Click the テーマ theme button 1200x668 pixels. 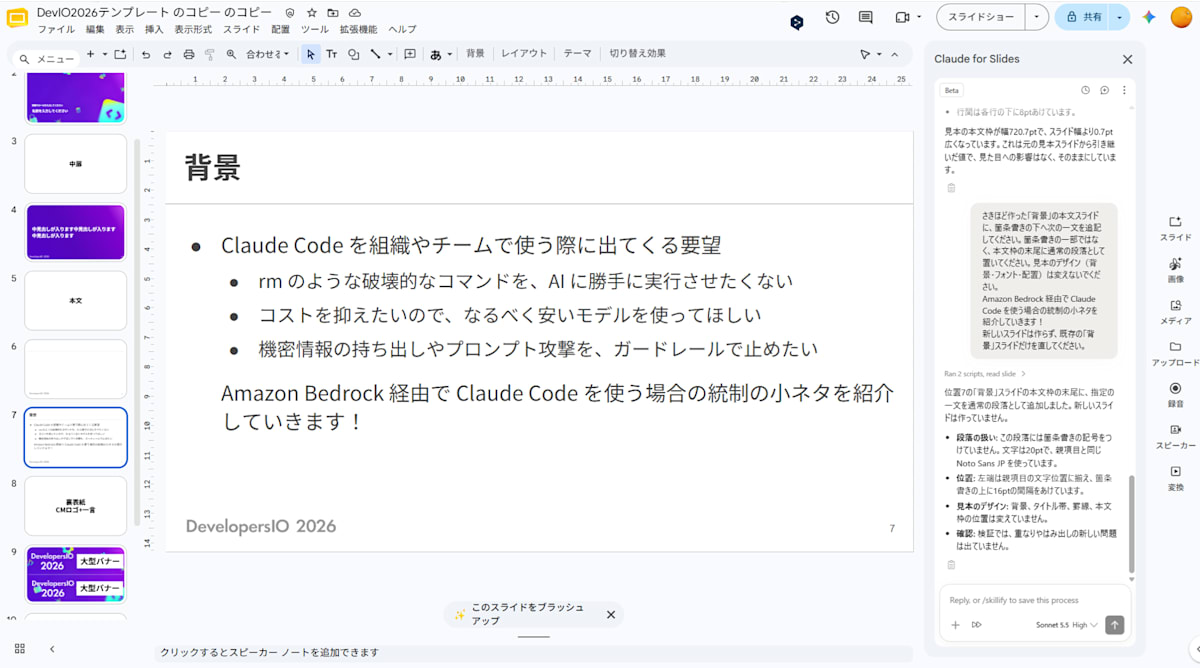pyautogui.click(x=577, y=54)
